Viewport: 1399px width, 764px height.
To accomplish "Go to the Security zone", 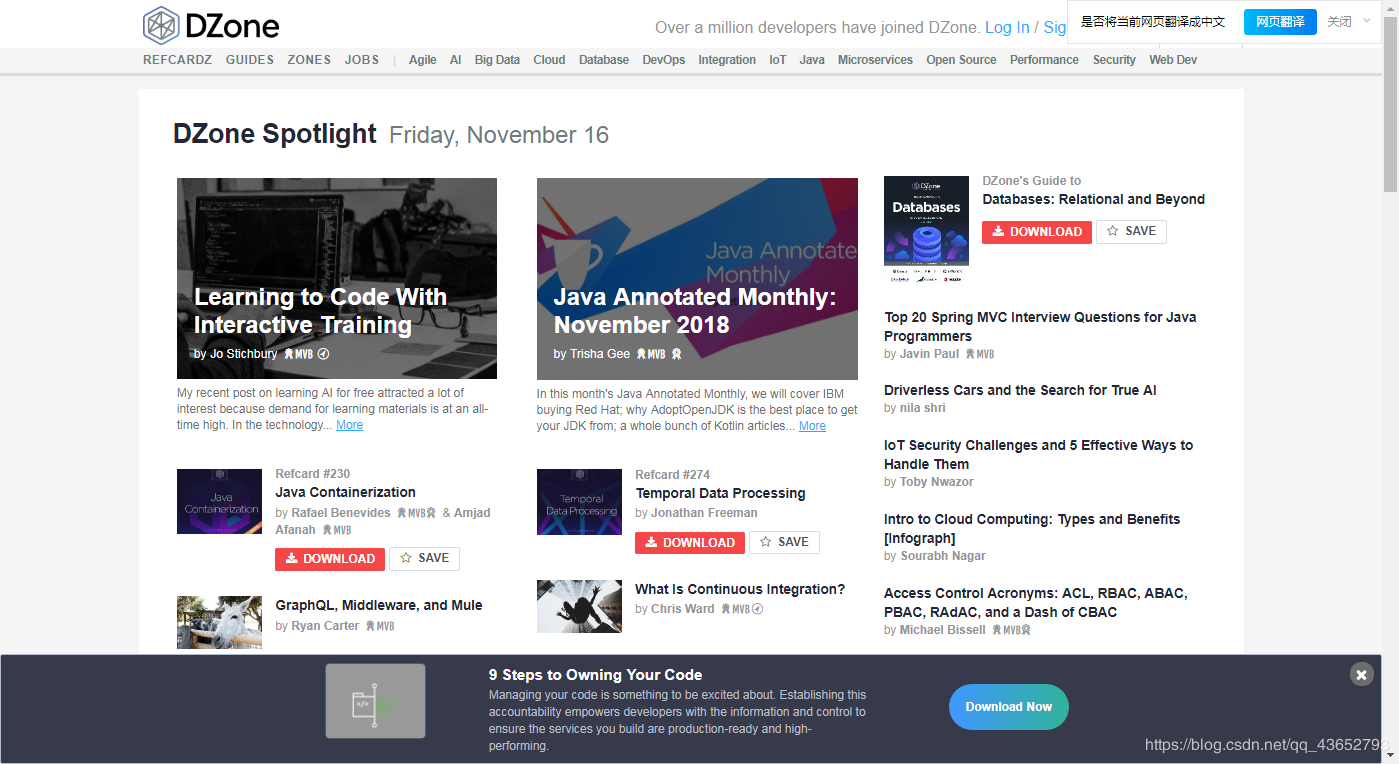I will pos(1114,60).
